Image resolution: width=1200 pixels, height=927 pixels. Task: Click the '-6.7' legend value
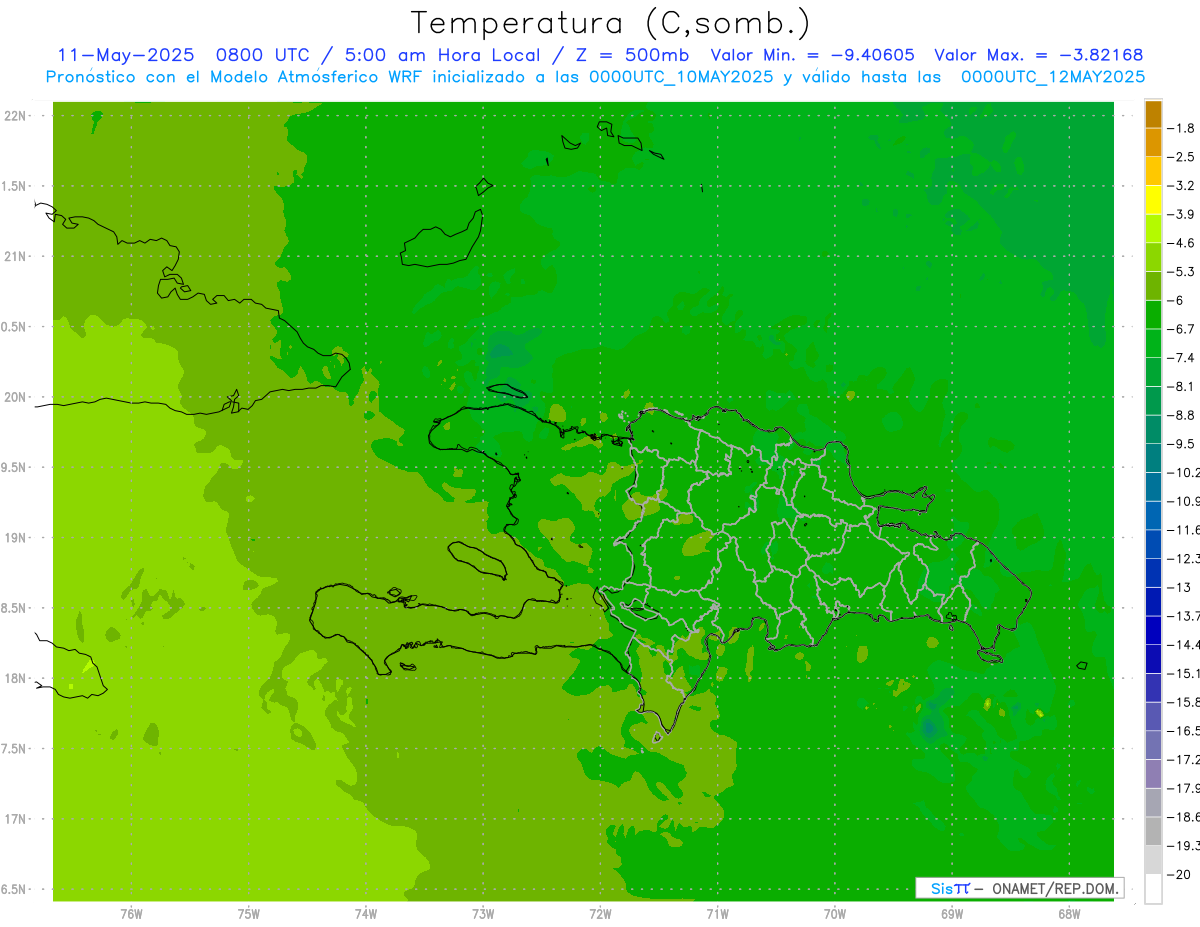tap(1182, 329)
